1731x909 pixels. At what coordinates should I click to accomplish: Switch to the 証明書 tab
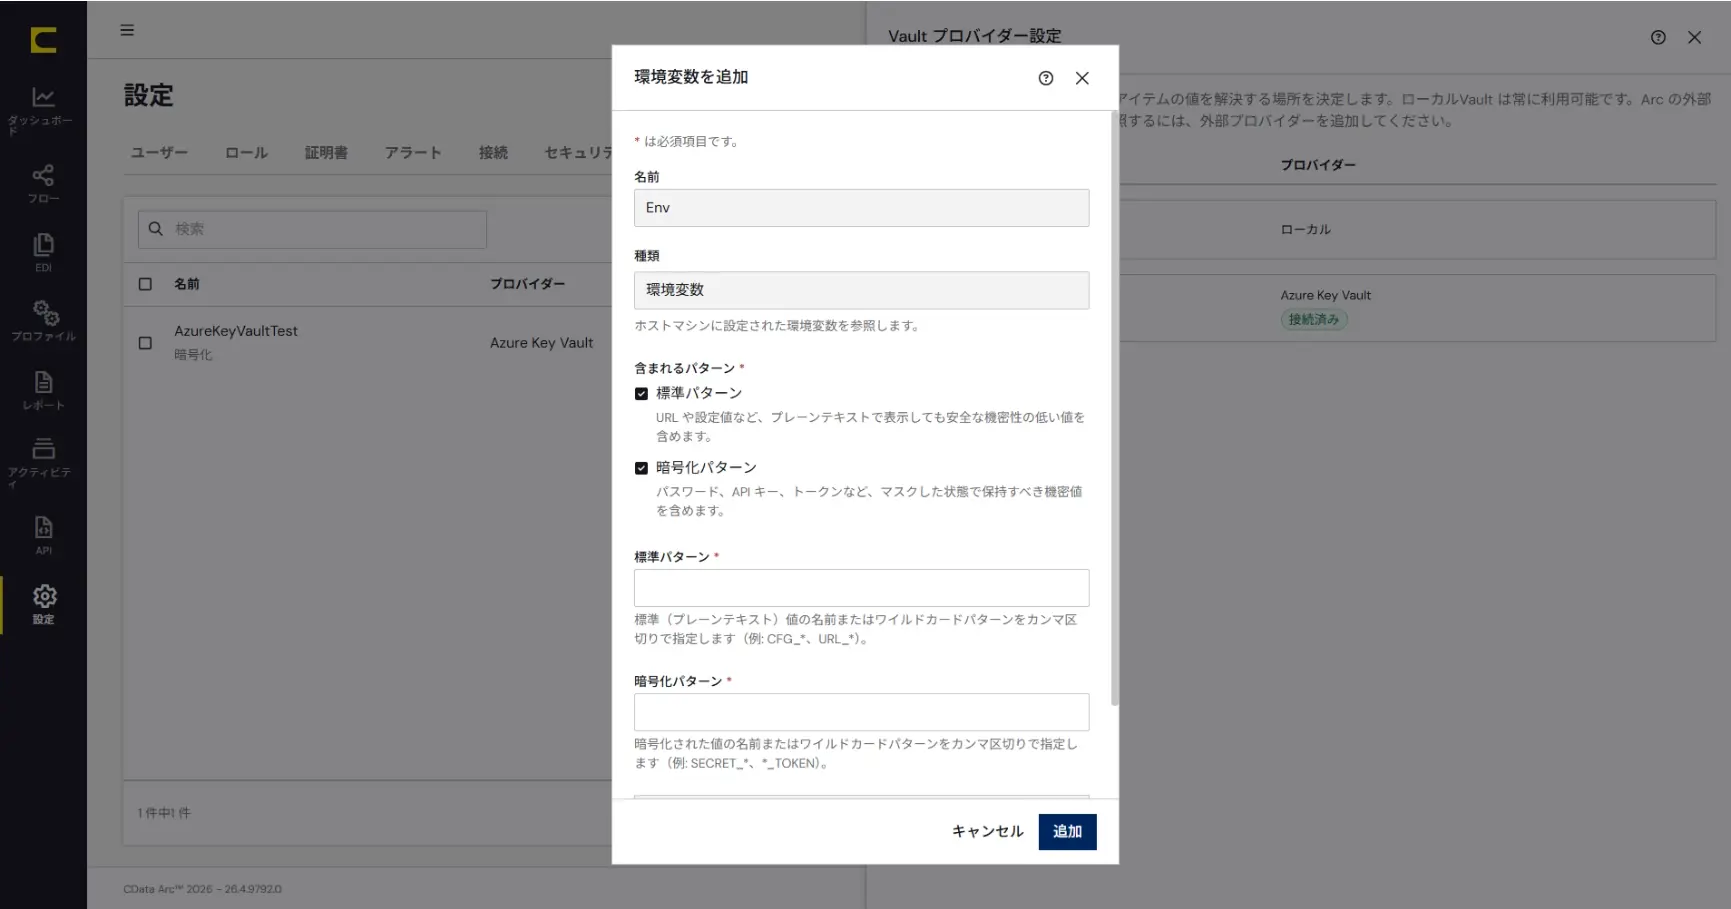pyautogui.click(x=326, y=153)
